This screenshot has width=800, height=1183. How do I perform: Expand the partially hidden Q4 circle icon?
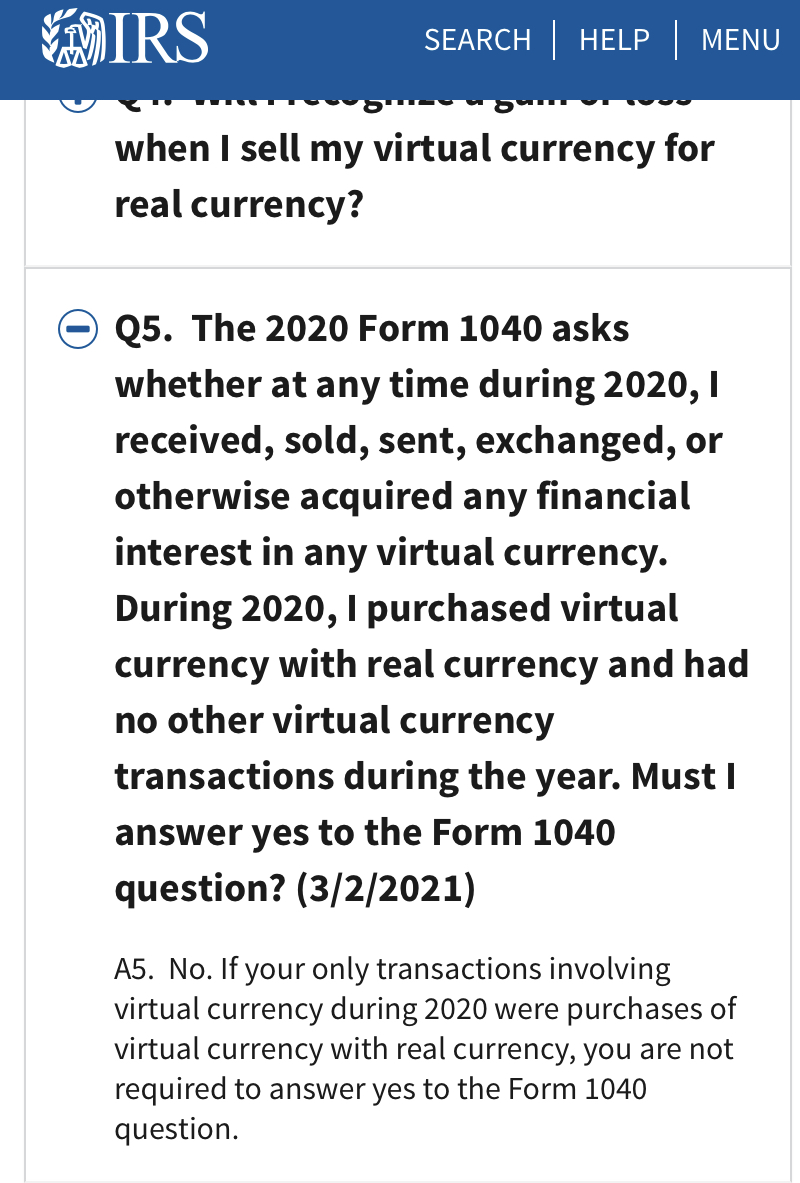[78, 106]
